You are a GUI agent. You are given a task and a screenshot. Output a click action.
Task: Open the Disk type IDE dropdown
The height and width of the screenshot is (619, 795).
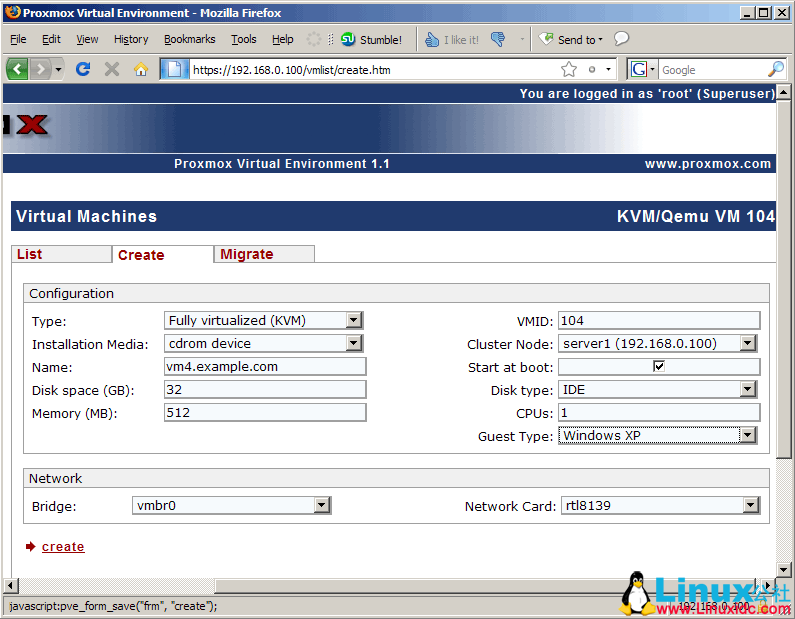pos(747,389)
